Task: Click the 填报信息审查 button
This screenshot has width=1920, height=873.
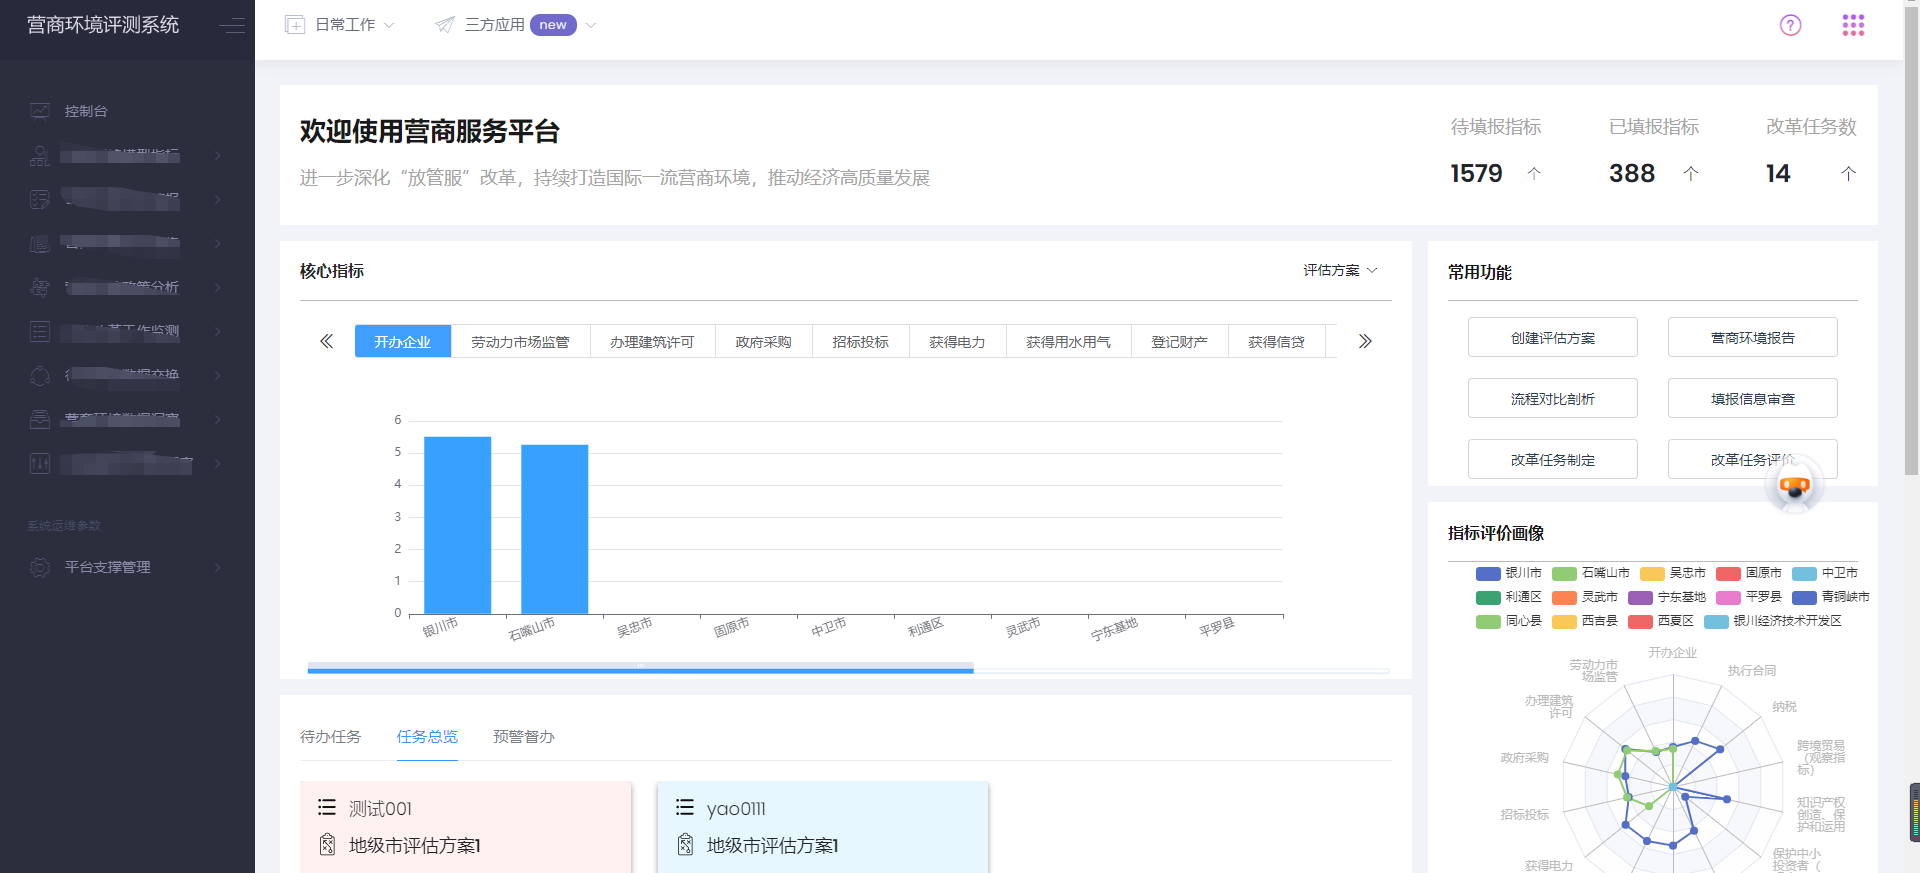Action: pyautogui.click(x=1752, y=398)
